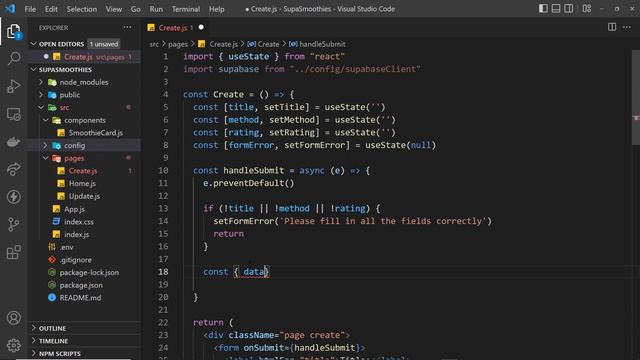Screen dimensions: 640x360
Task: Open the Accounts icon
Action: [x=13, y=318]
